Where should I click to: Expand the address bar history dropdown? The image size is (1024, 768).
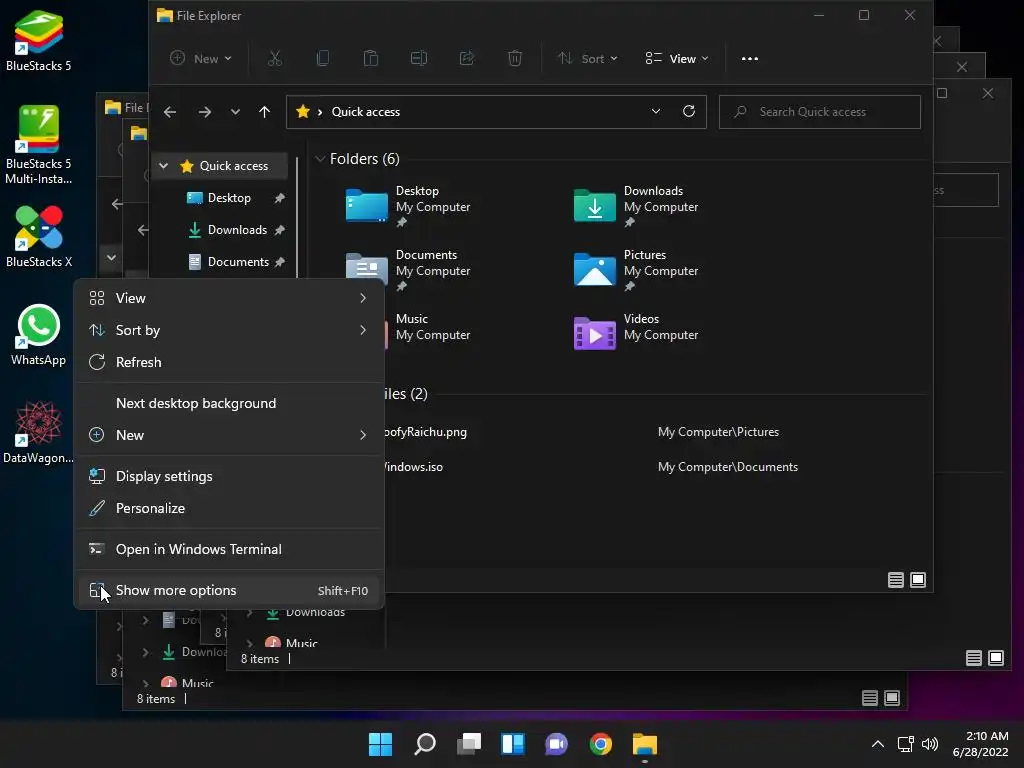pos(656,112)
